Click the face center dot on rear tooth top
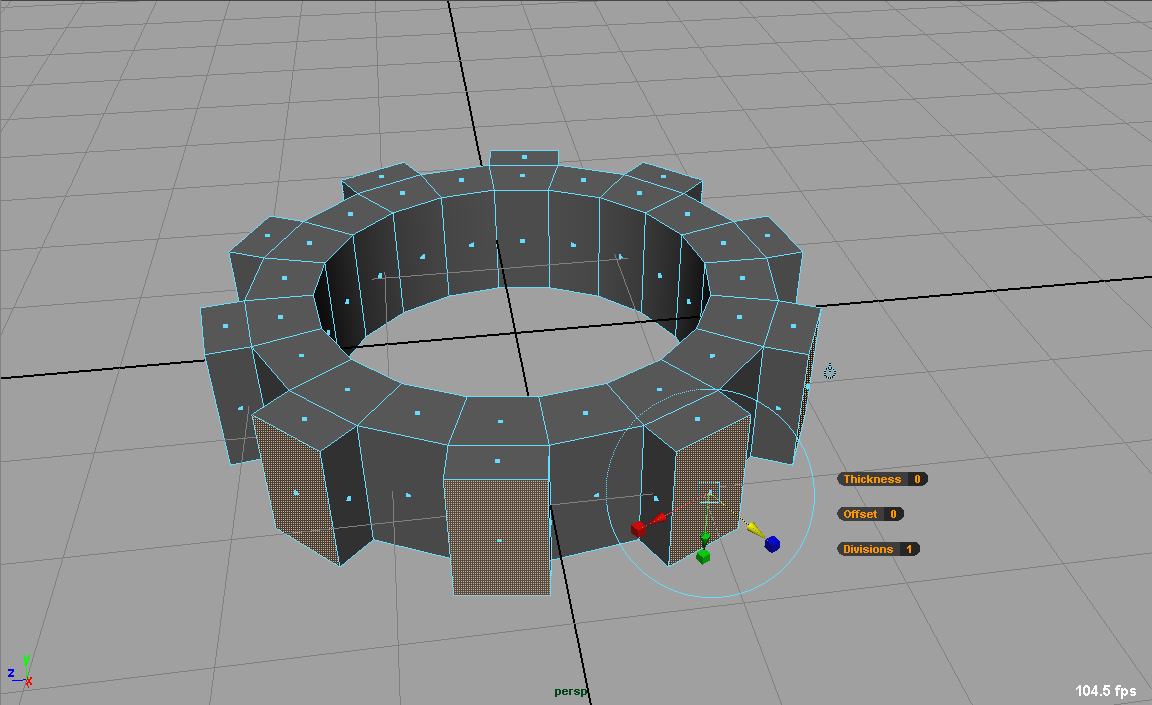 (x=524, y=156)
